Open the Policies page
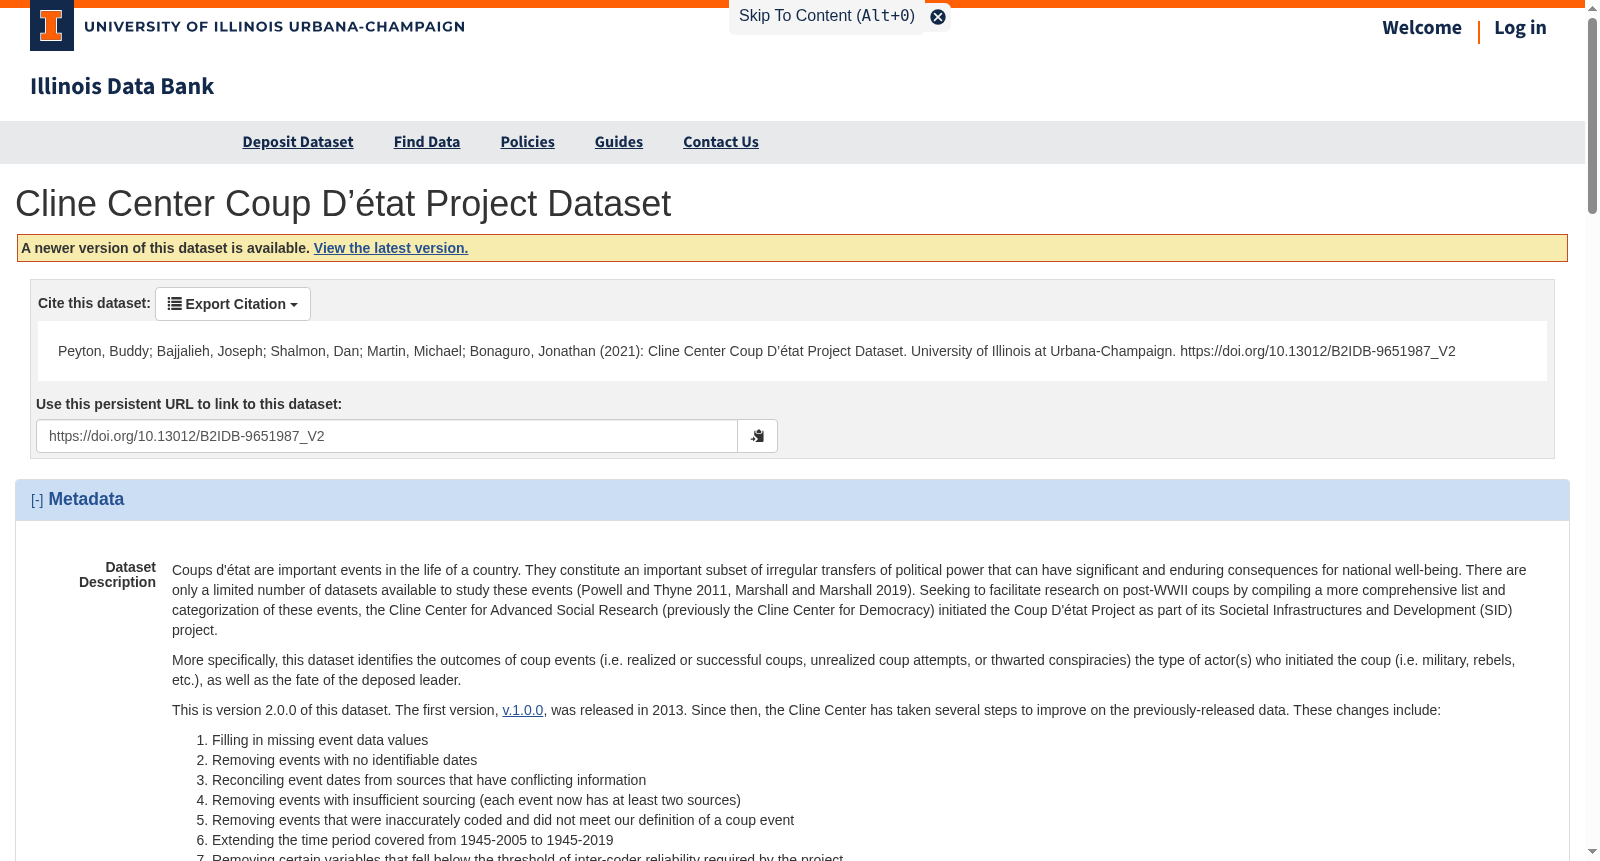Image resolution: width=1600 pixels, height=861 pixels. [x=528, y=142]
